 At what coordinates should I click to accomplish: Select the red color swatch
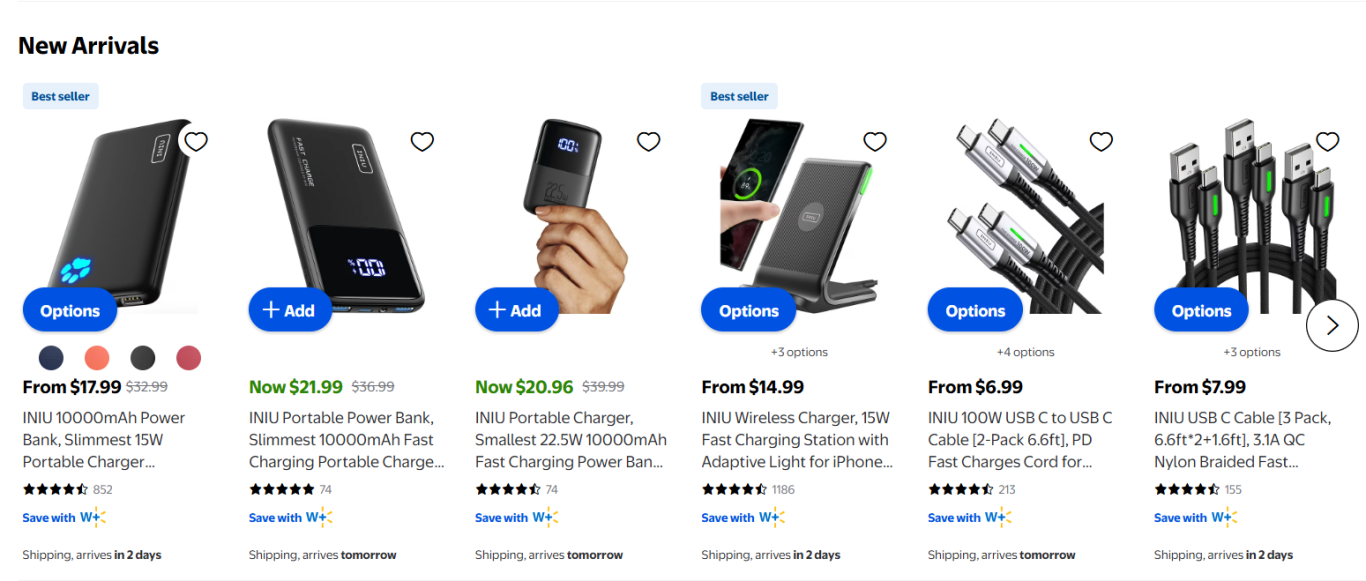coord(188,357)
